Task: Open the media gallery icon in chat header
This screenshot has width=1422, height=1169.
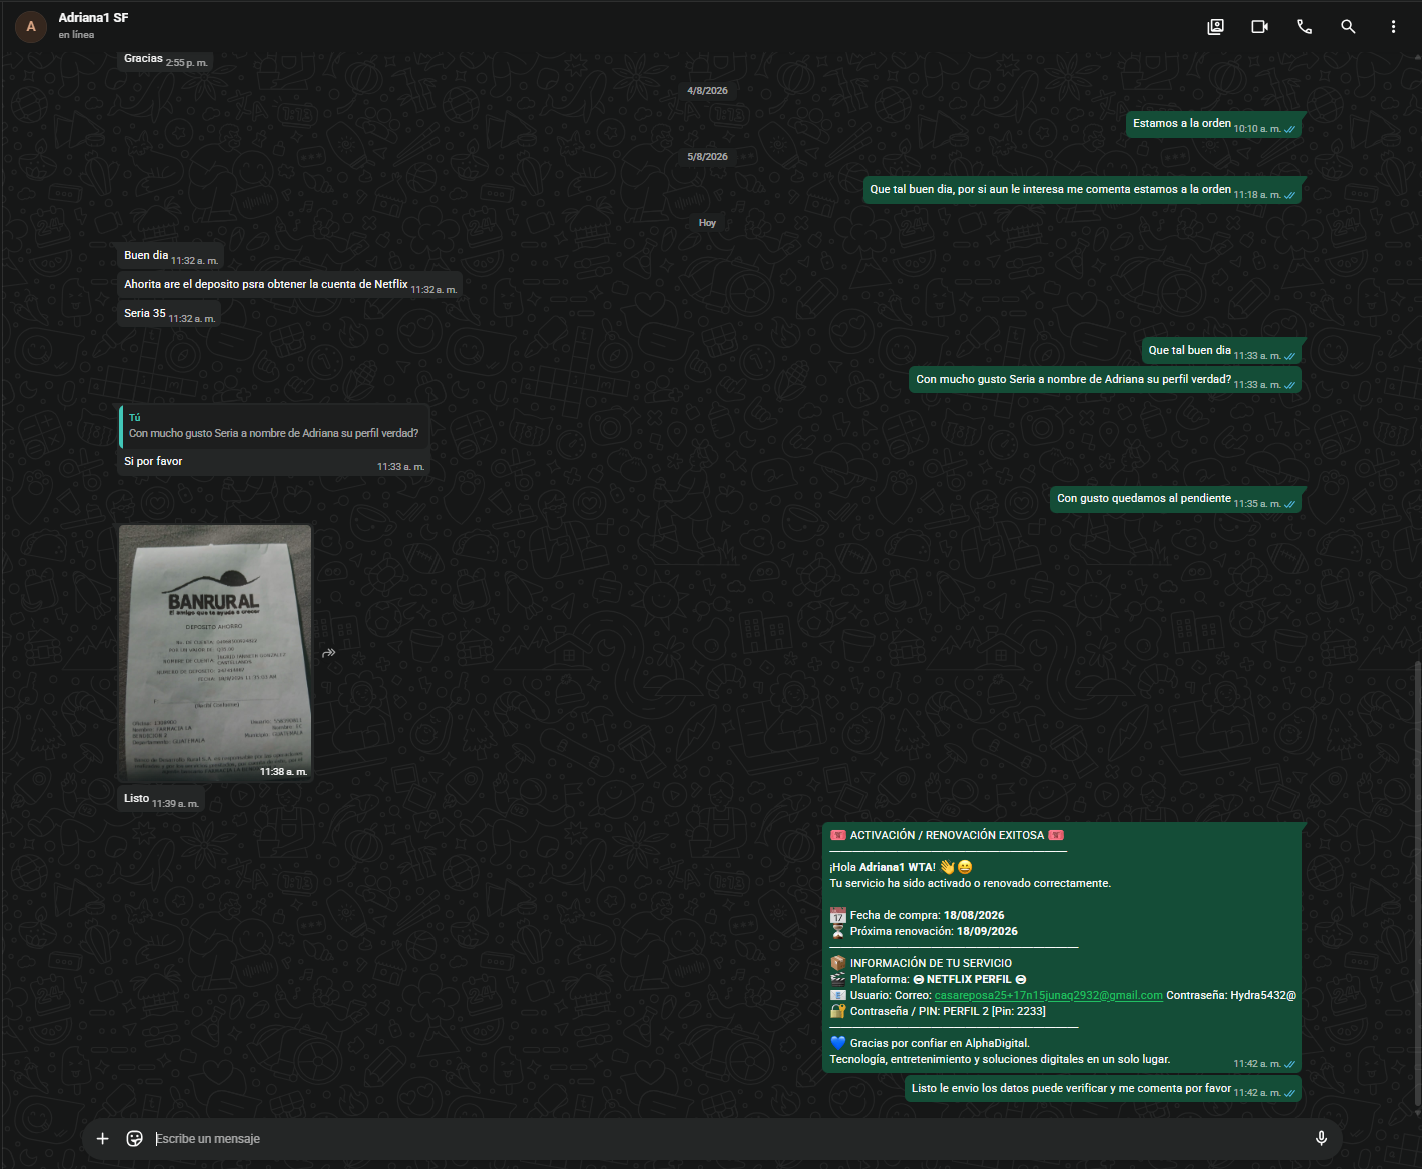Action: click(x=1215, y=27)
